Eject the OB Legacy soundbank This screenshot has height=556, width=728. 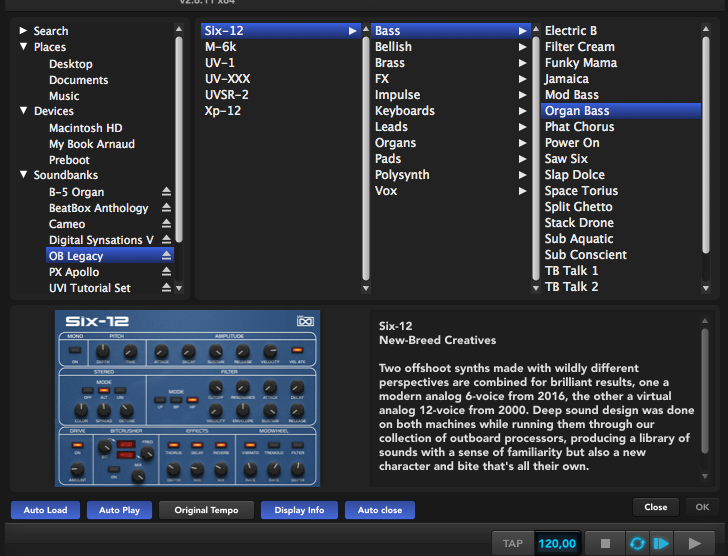click(166, 256)
